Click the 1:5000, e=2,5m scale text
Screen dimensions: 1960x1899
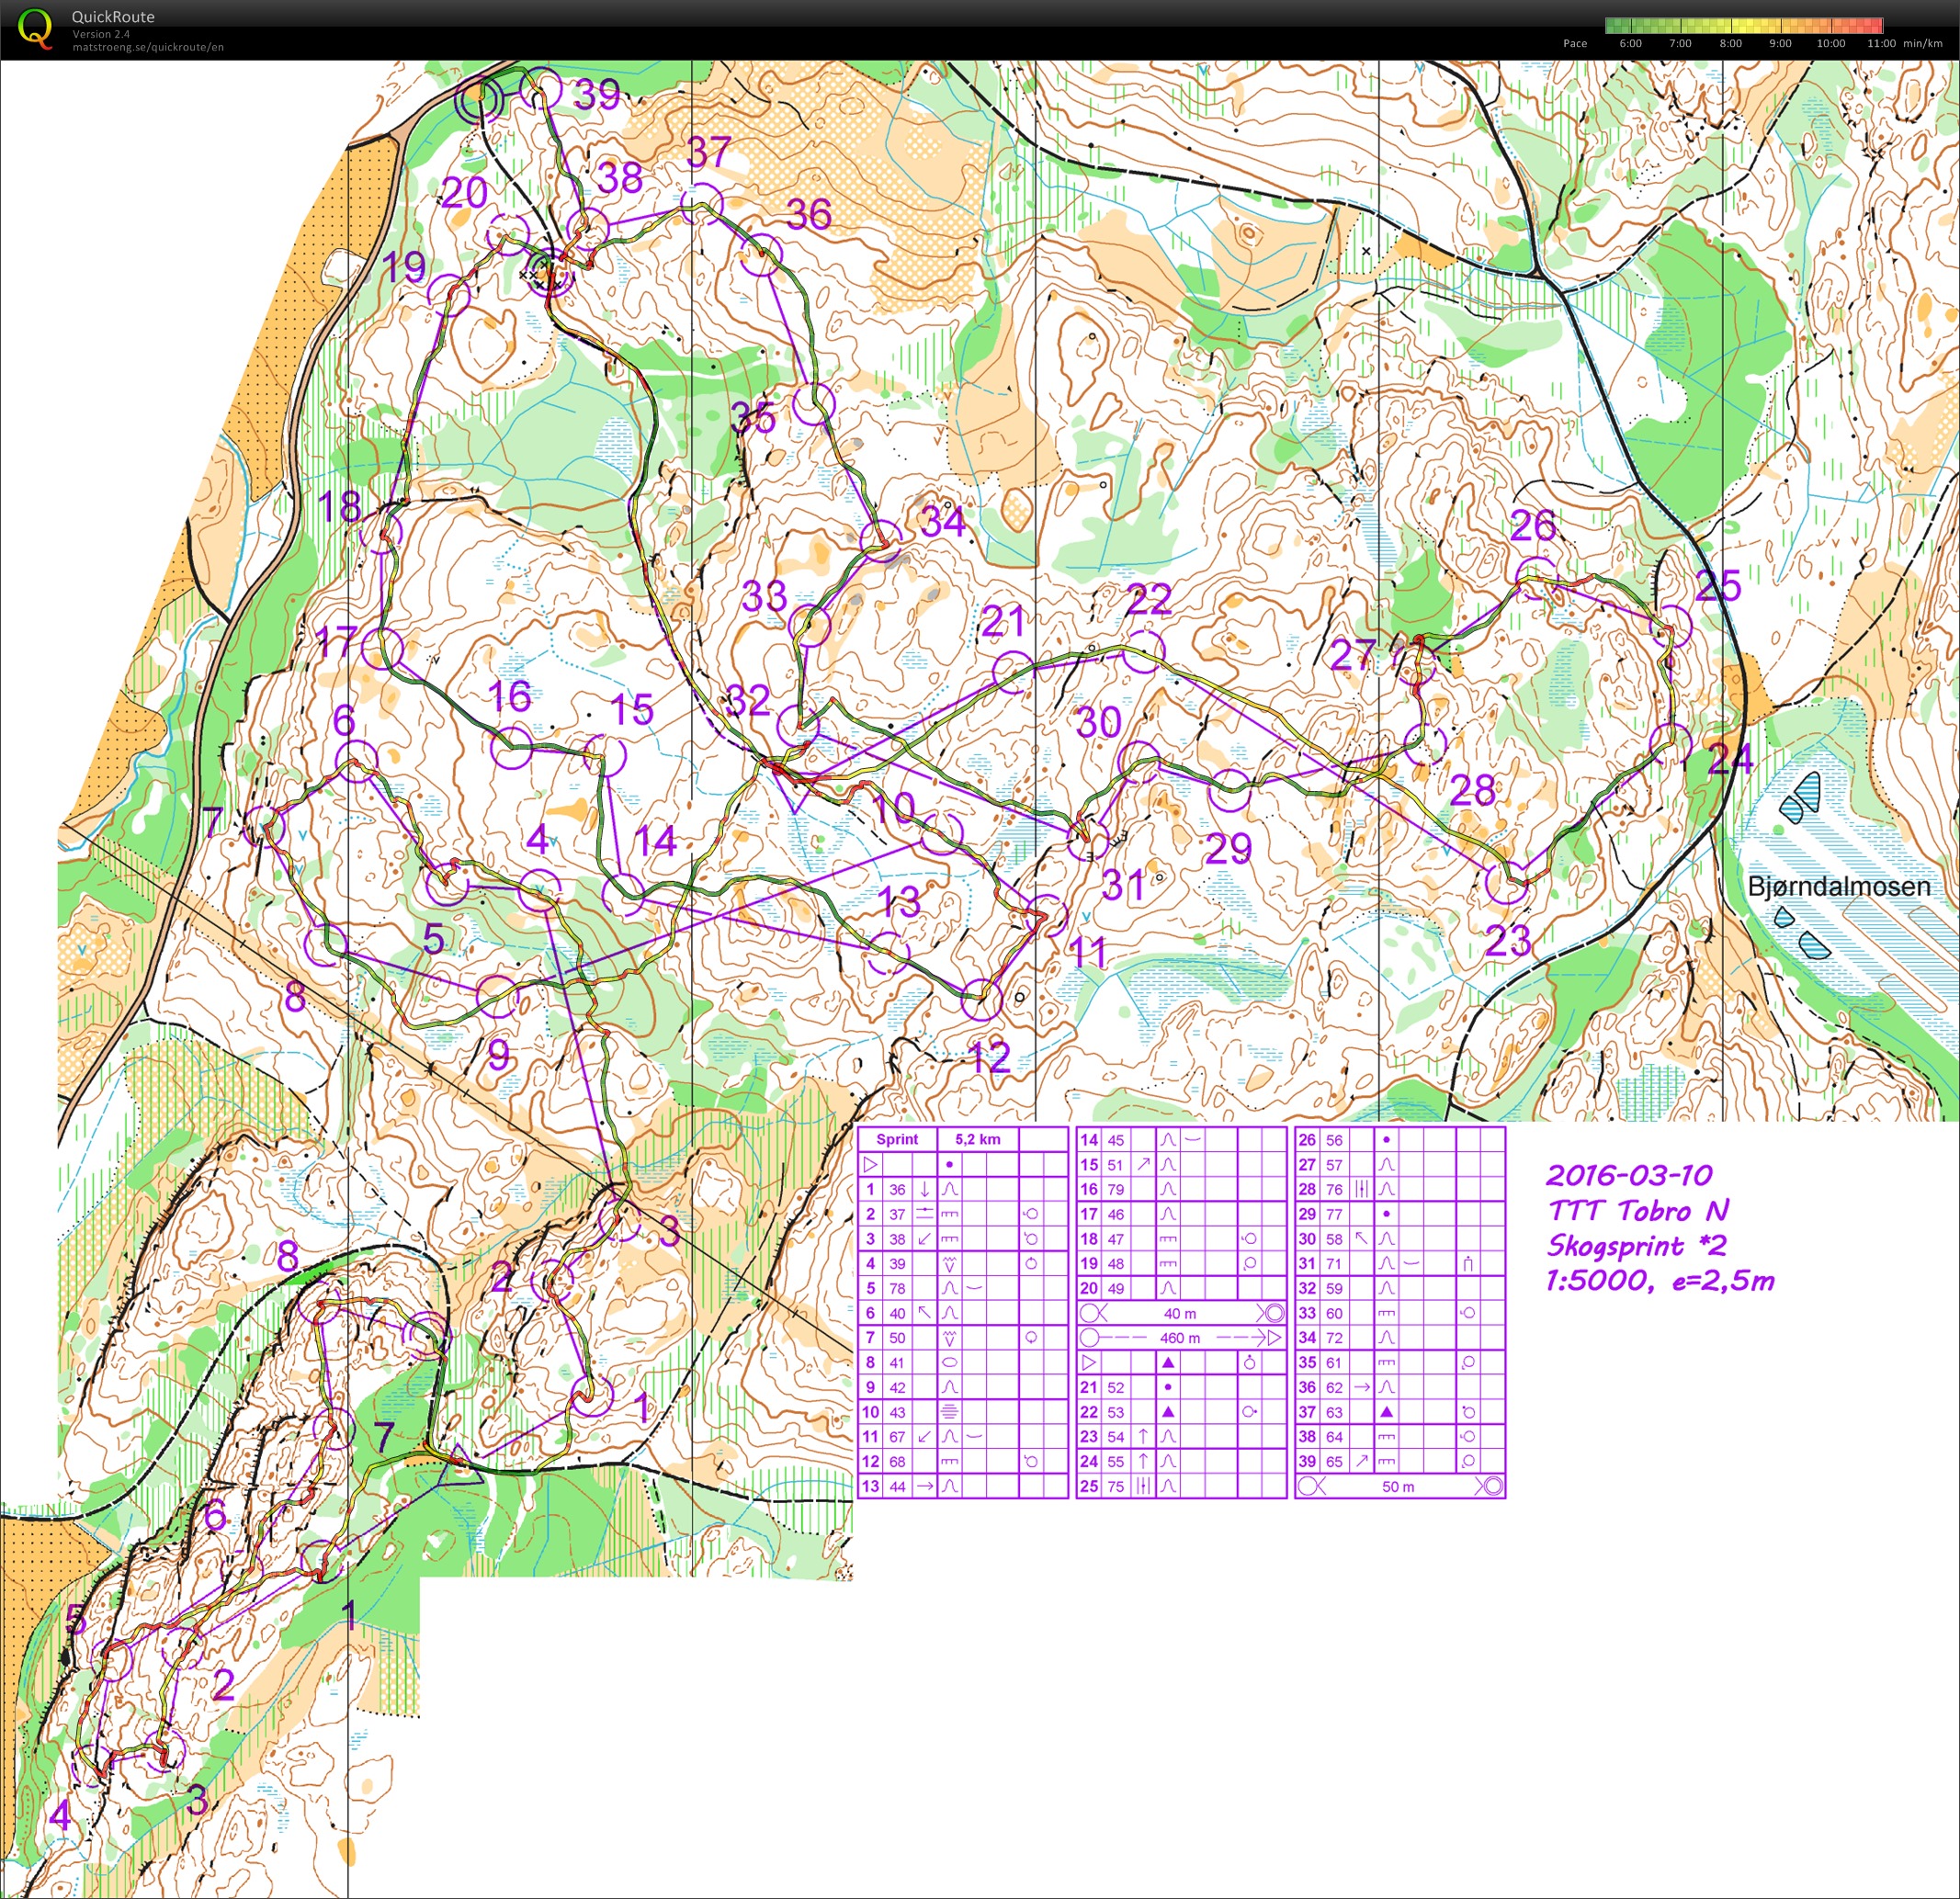(1660, 1280)
